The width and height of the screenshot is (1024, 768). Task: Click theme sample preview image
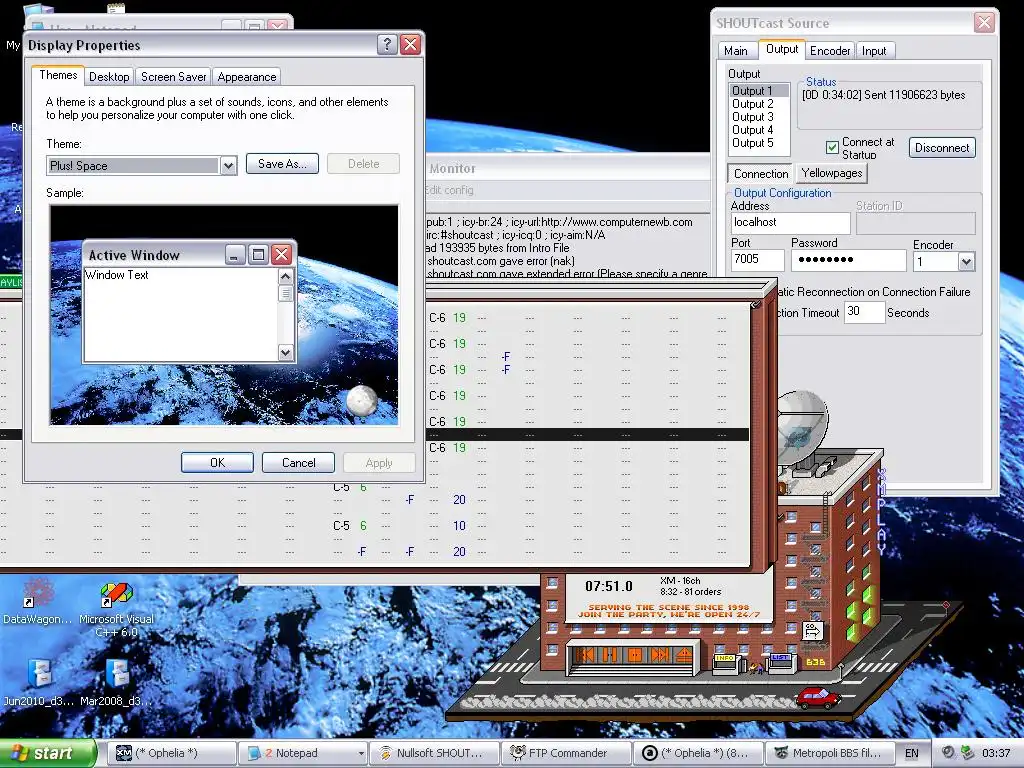click(224, 315)
